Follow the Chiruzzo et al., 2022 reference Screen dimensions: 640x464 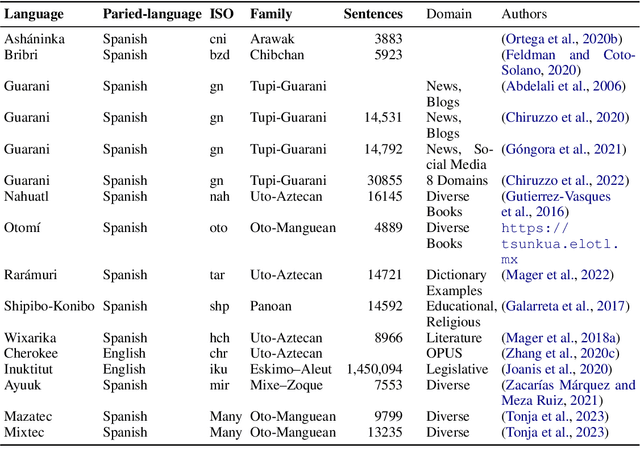[565, 180]
